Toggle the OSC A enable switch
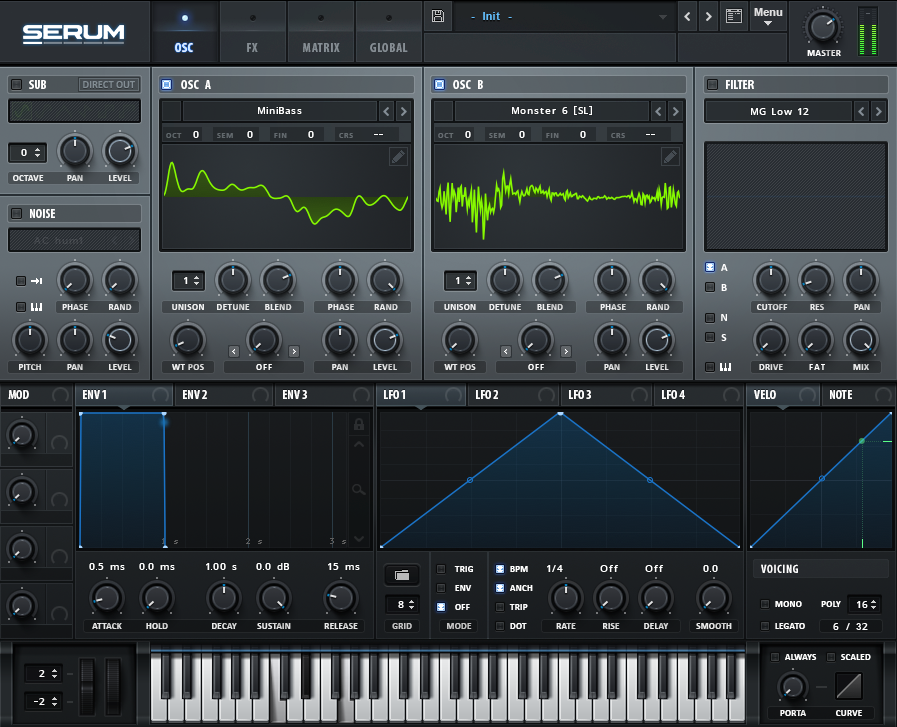The width and height of the screenshot is (897, 727). pyautogui.click(x=166, y=85)
